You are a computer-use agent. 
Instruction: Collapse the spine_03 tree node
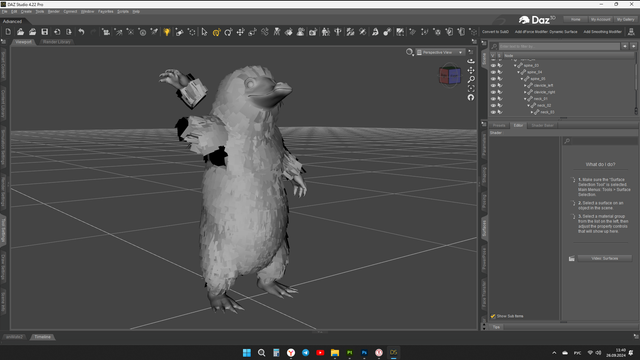click(515, 65)
